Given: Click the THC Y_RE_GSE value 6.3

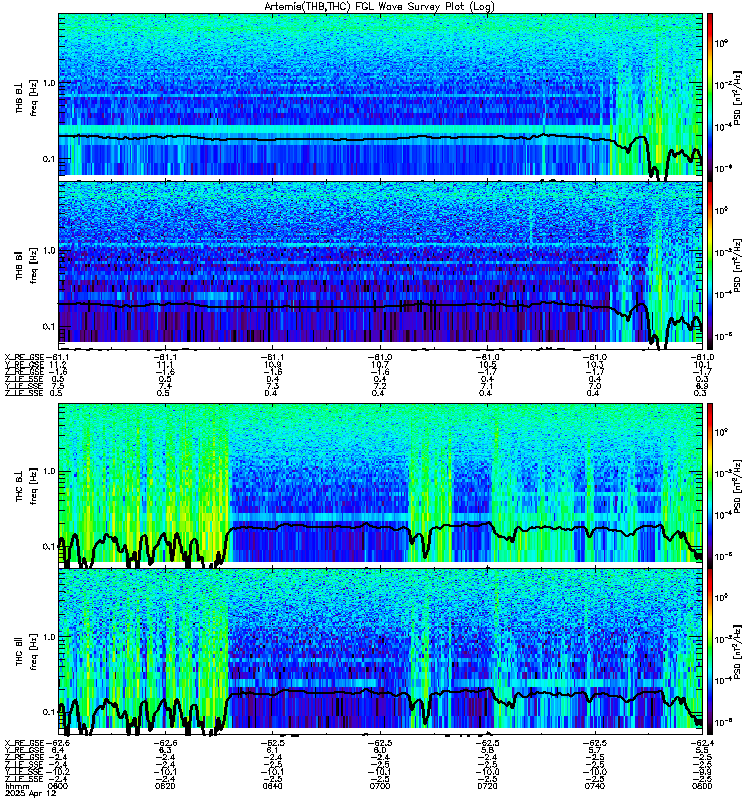Looking at the screenshot, I should click(x=165, y=750).
